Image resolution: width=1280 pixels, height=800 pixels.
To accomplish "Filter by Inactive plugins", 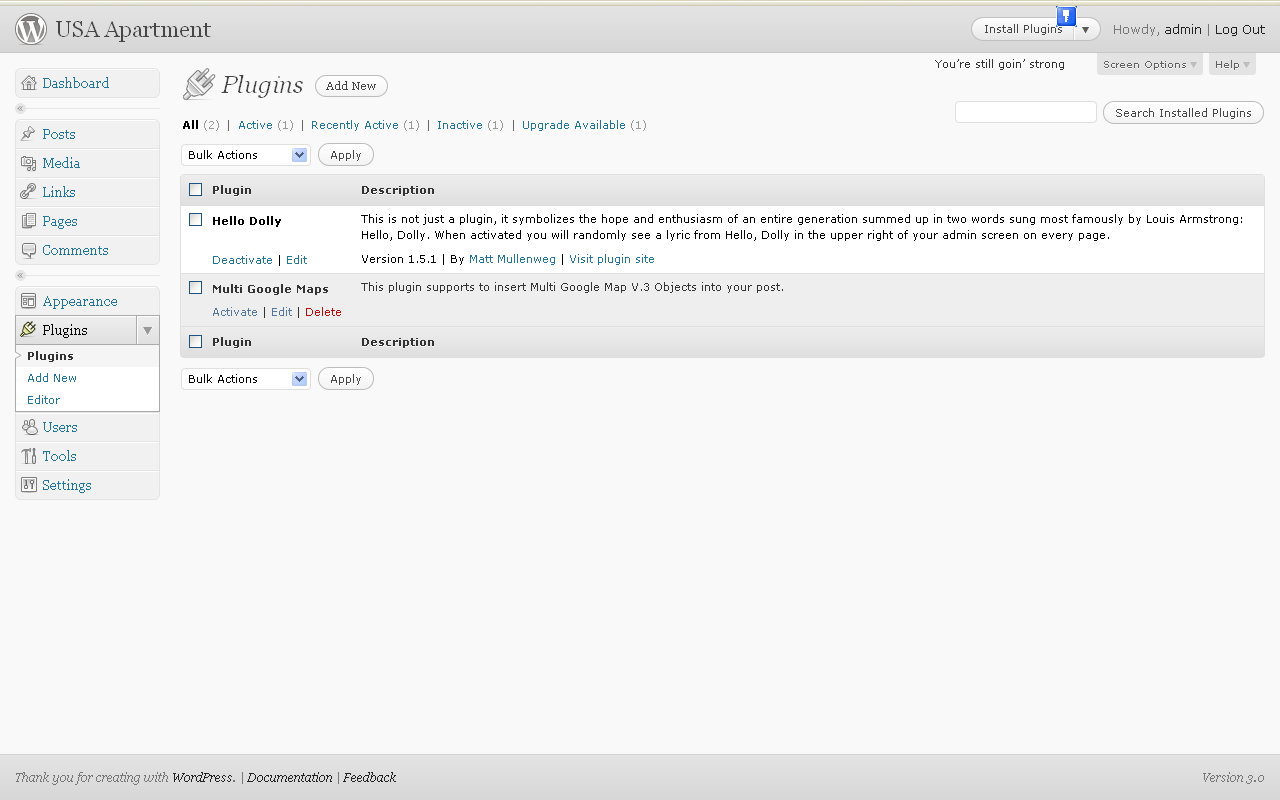I will (x=460, y=125).
